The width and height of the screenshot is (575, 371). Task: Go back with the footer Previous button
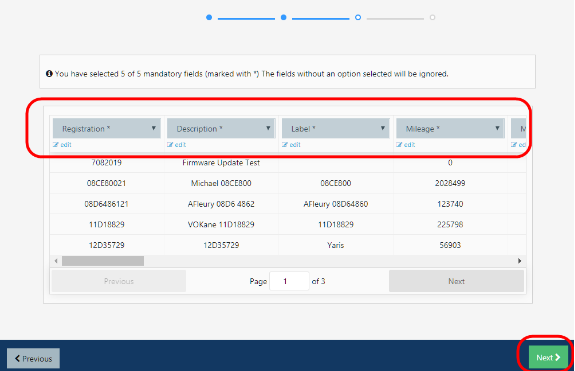coord(33,359)
